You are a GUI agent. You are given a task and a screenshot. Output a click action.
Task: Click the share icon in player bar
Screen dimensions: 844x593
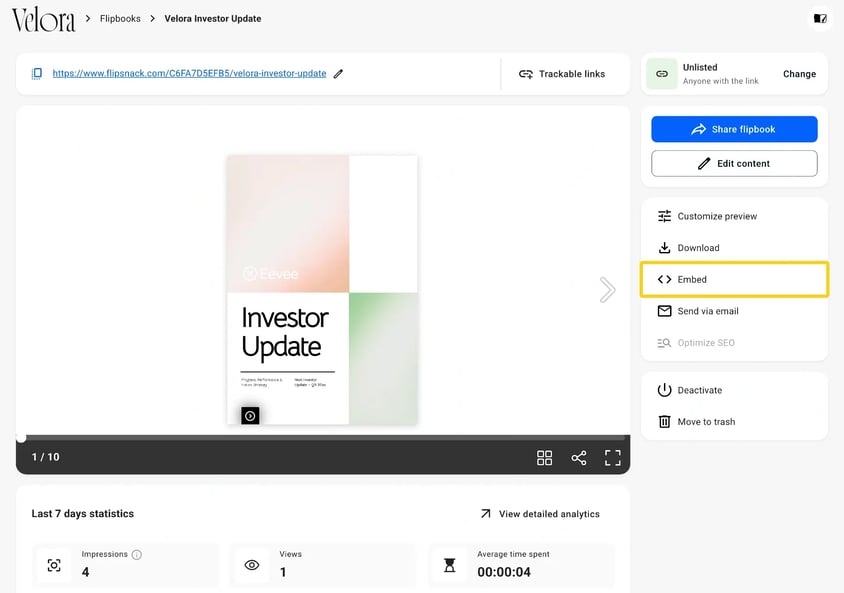[x=579, y=458]
